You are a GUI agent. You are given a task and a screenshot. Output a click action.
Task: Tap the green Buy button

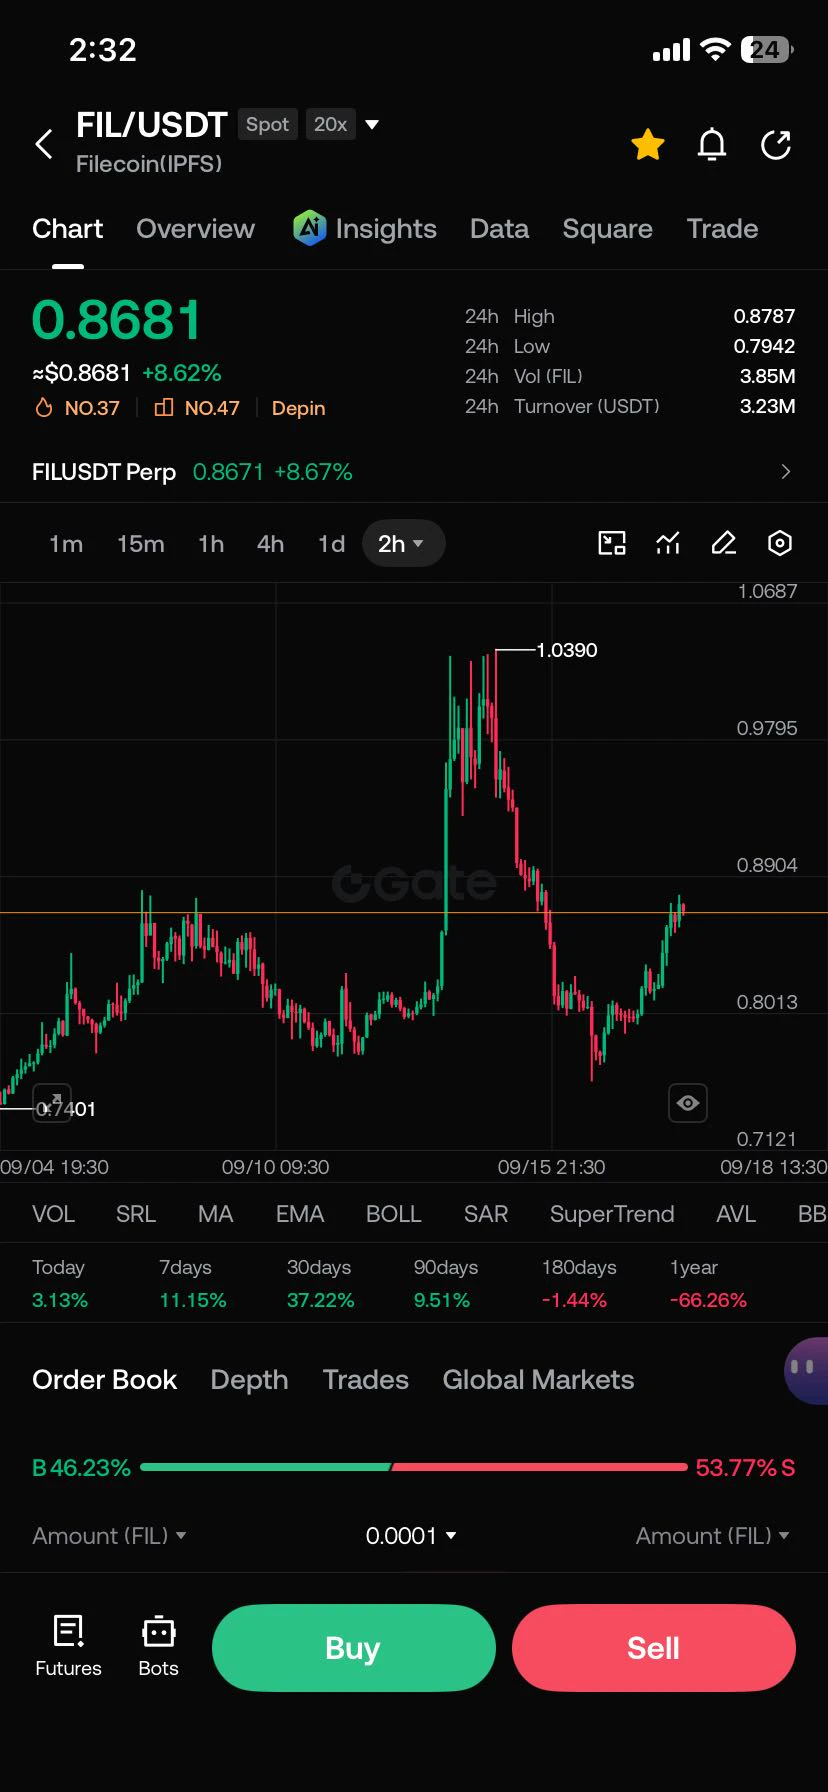(354, 1648)
